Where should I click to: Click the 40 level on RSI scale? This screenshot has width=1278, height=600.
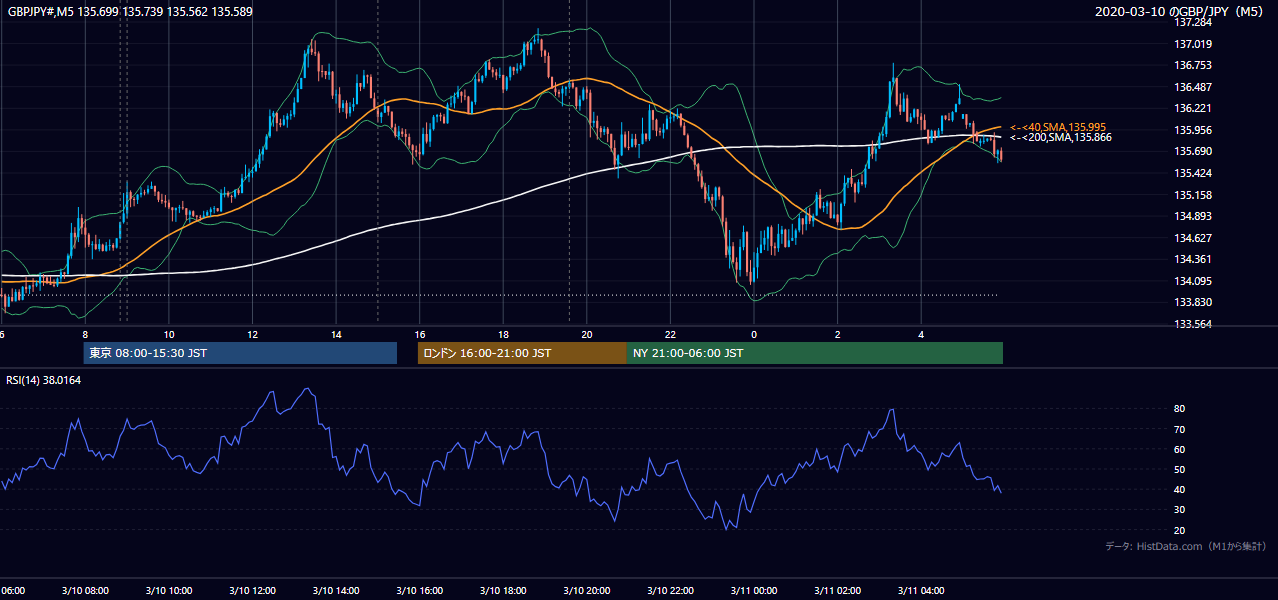1179,489
